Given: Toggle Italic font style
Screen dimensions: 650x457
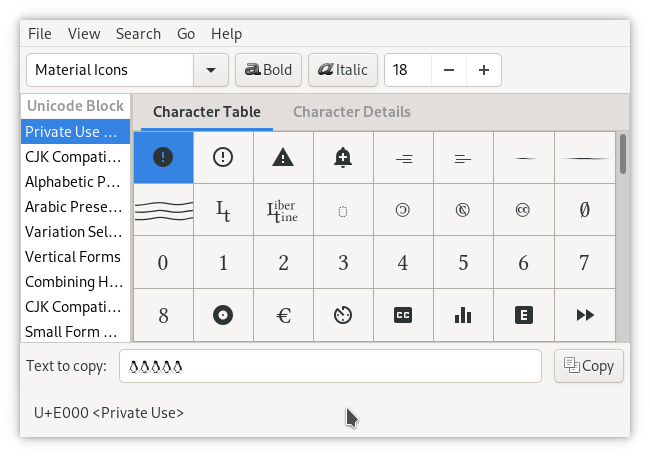Looking at the screenshot, I should (x=342, y=70).
